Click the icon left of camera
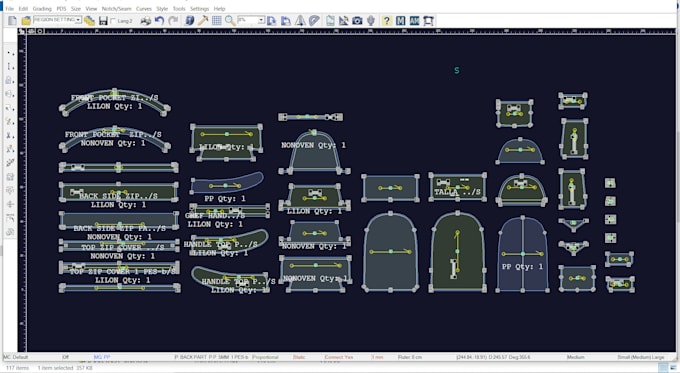The height and width of the screenshot is (373, 680). click(x=343, y=20)
